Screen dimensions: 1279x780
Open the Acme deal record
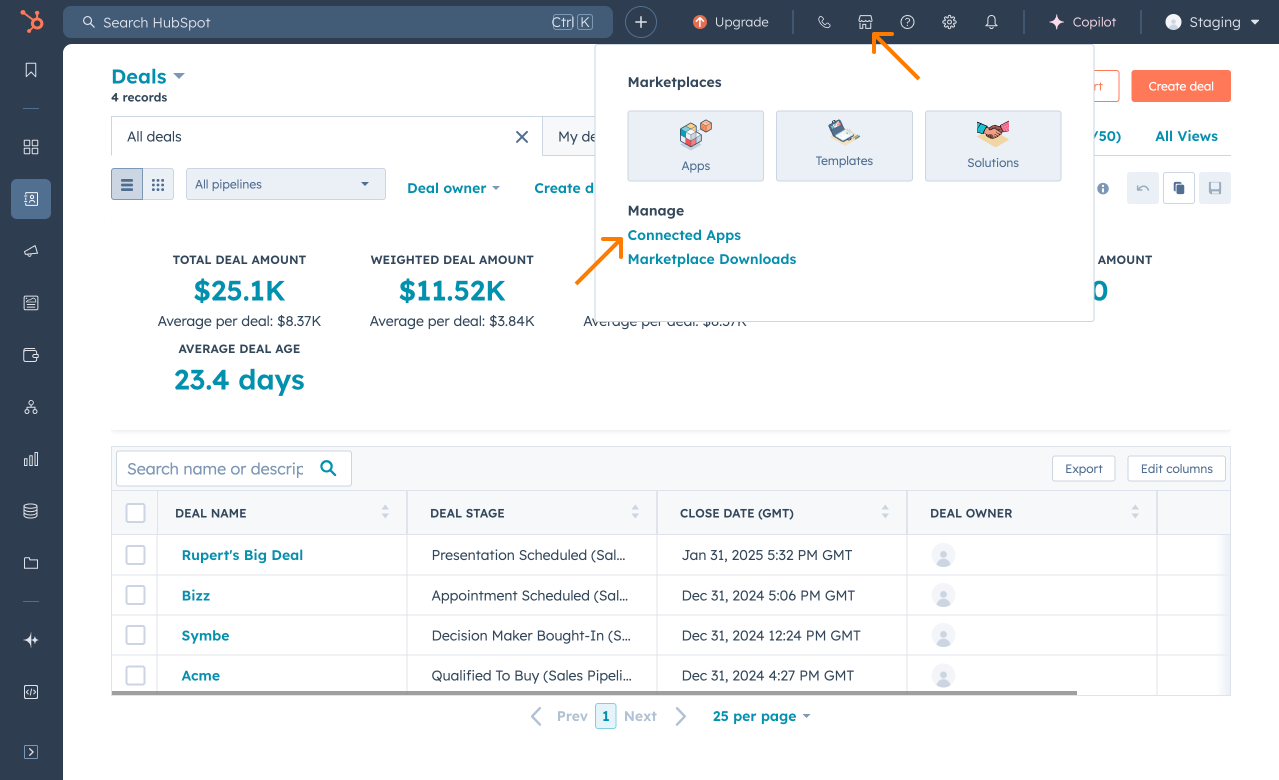(201, 675)
